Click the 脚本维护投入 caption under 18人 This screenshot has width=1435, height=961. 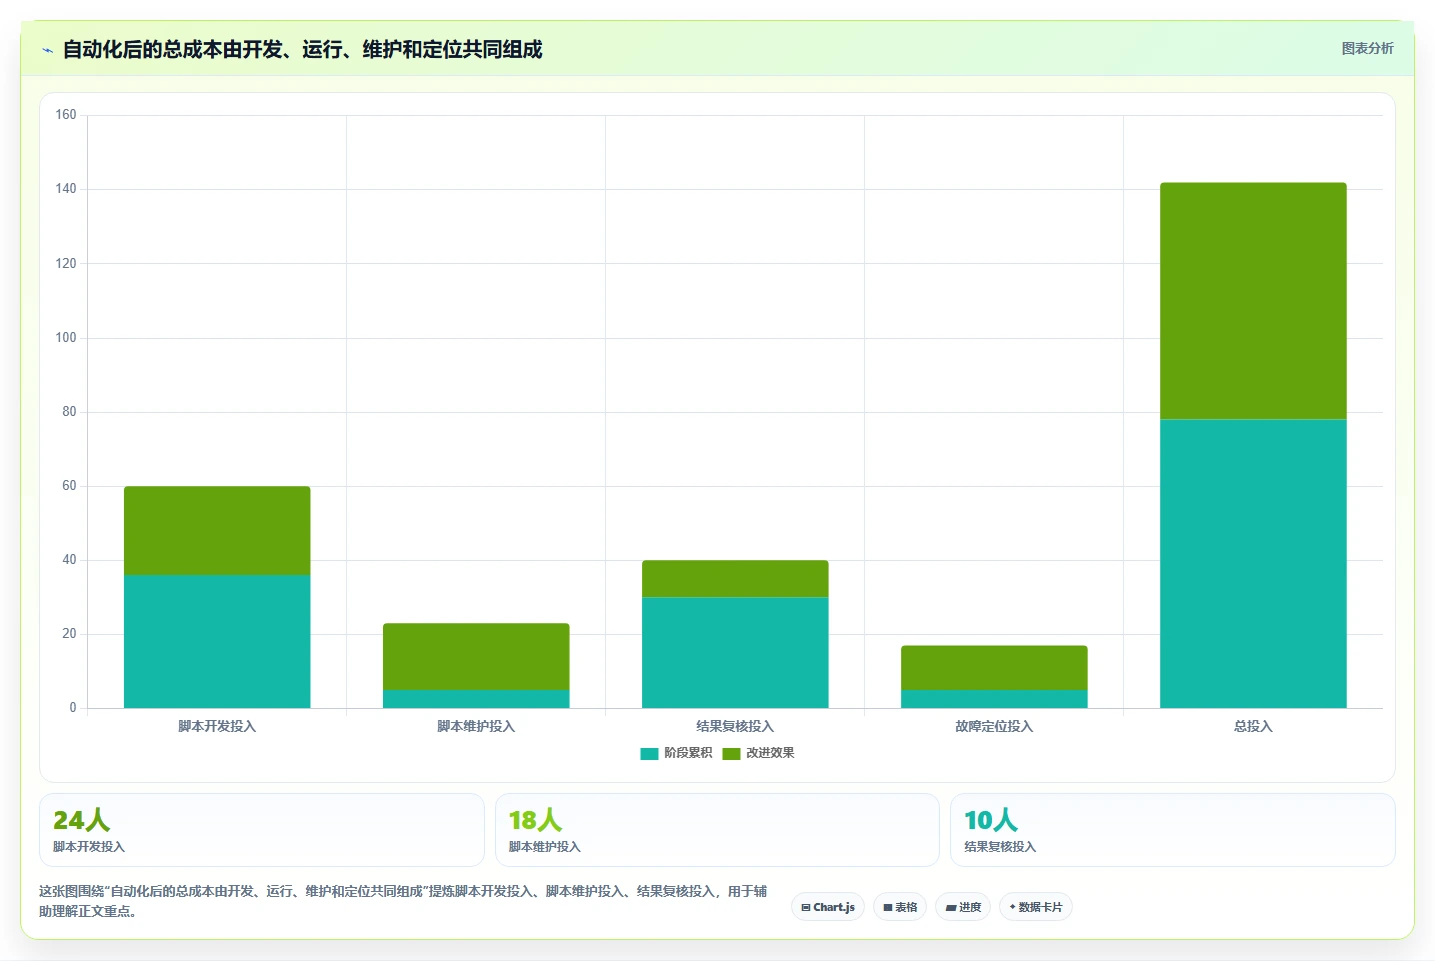click(545, 847)
